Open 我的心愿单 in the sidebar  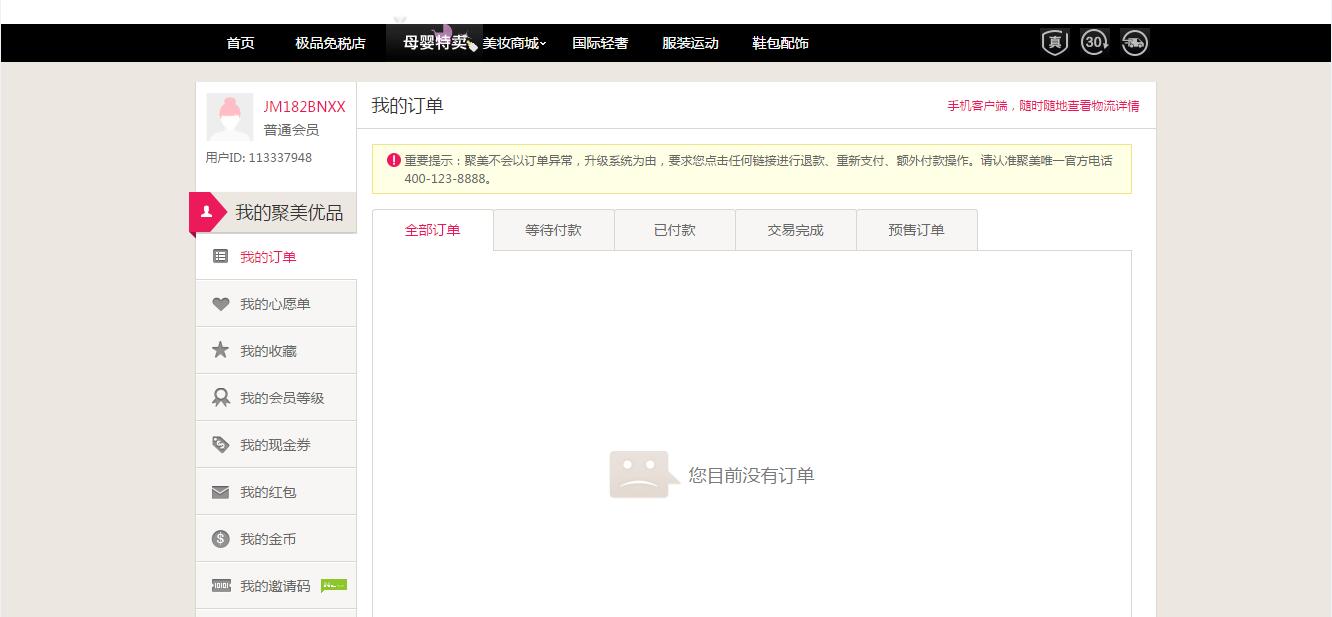(x=276, y=304)
